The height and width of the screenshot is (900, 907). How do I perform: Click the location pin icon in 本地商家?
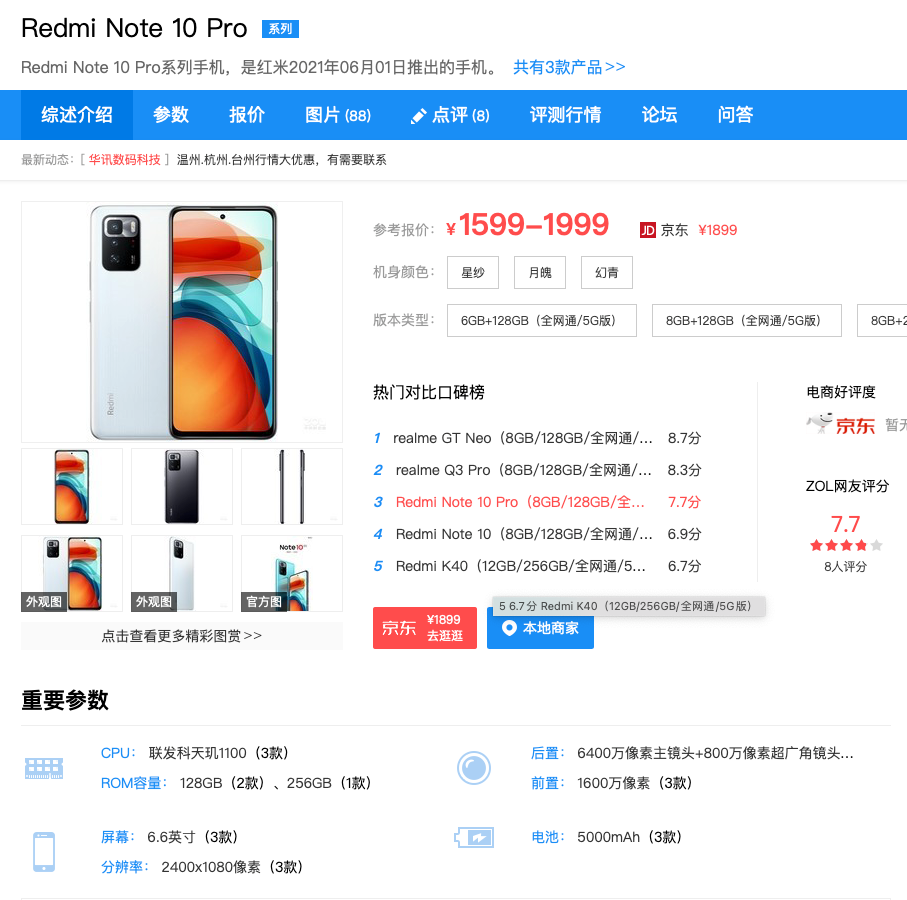click(509, 628)
